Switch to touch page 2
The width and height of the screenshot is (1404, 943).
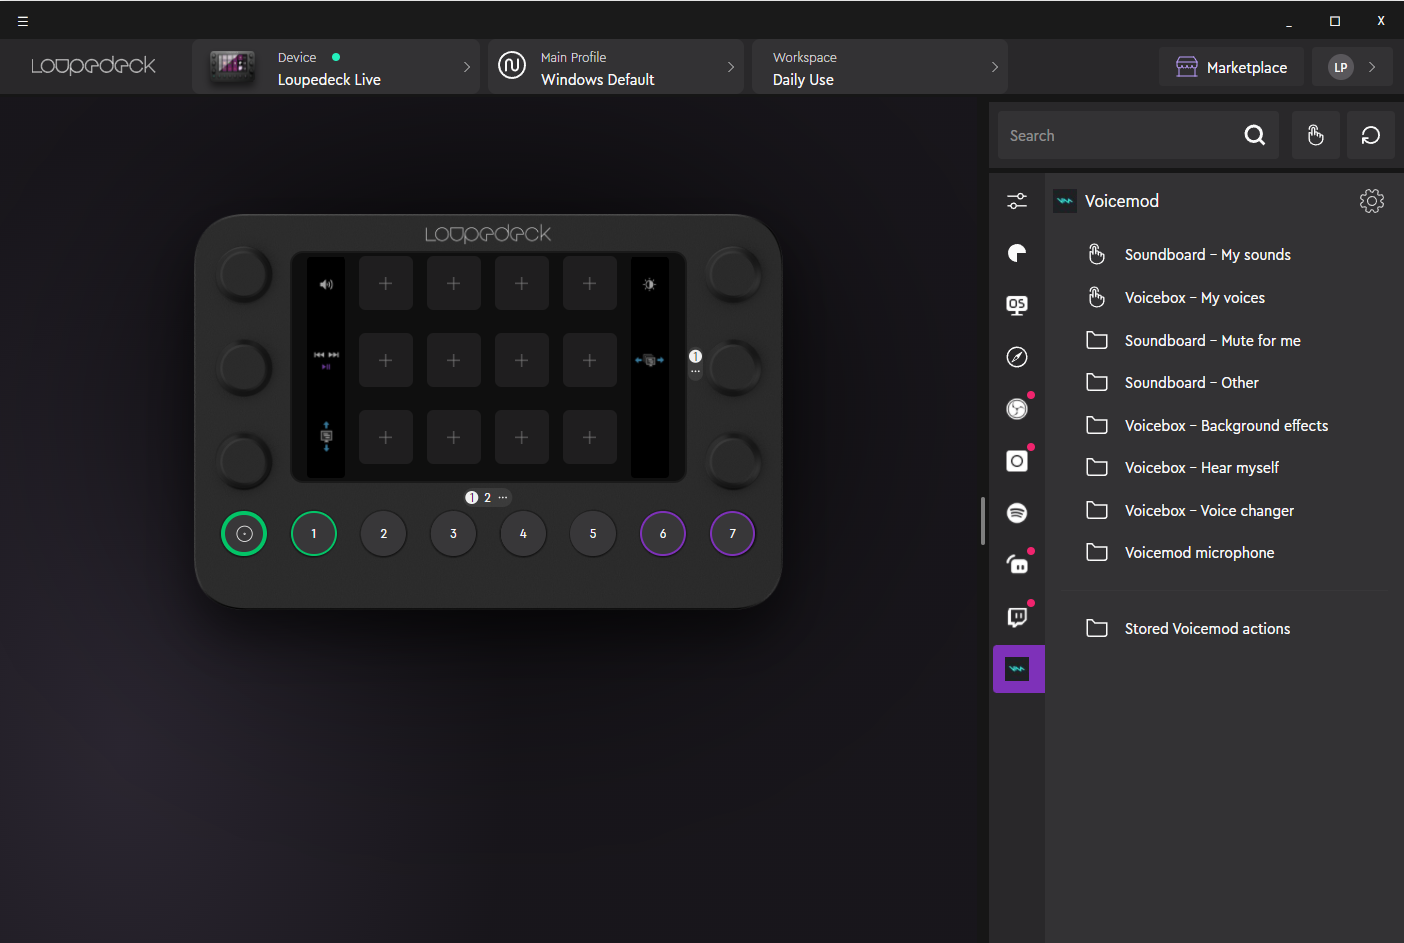pos(488,497)
